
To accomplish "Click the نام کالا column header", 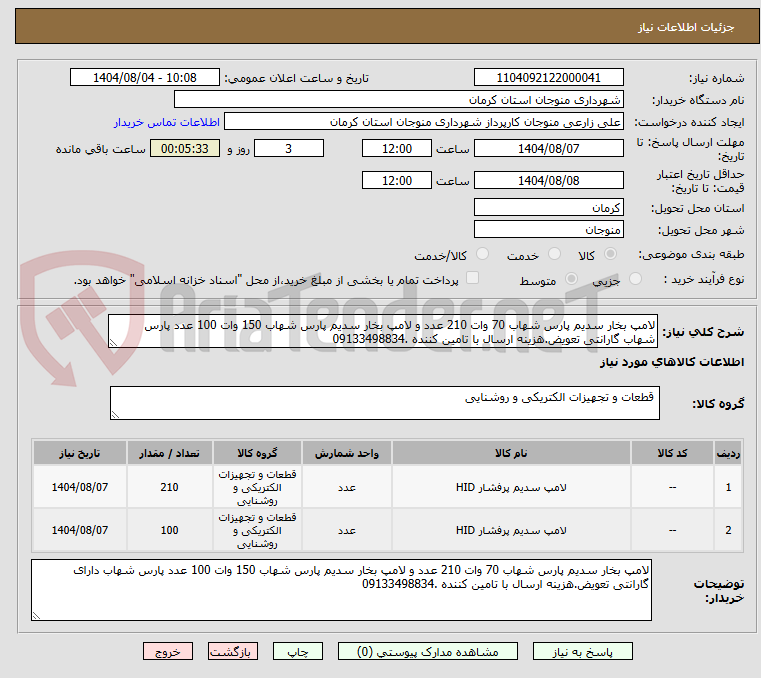I will 511,453.
